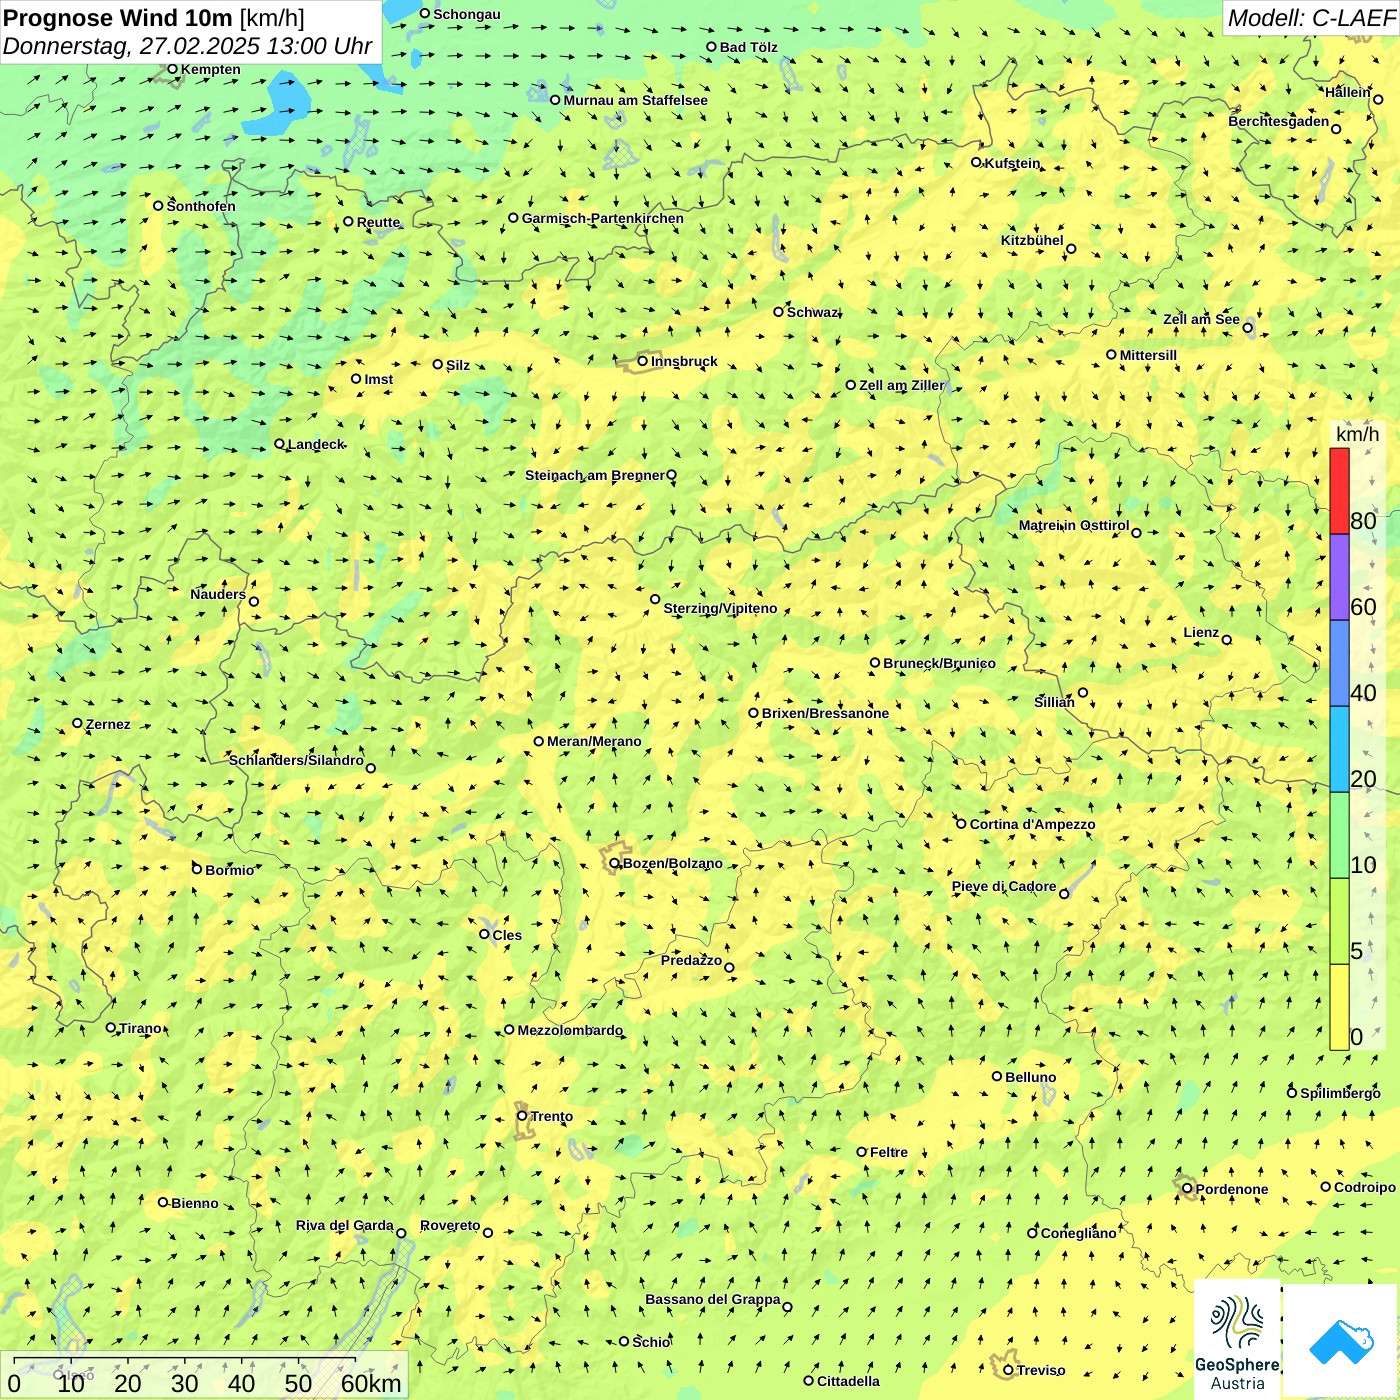The width and height of the screenshot is (1400, 1400).
Task: Click the Mezzolombardo label
Action: click(x=570, y=1030)
